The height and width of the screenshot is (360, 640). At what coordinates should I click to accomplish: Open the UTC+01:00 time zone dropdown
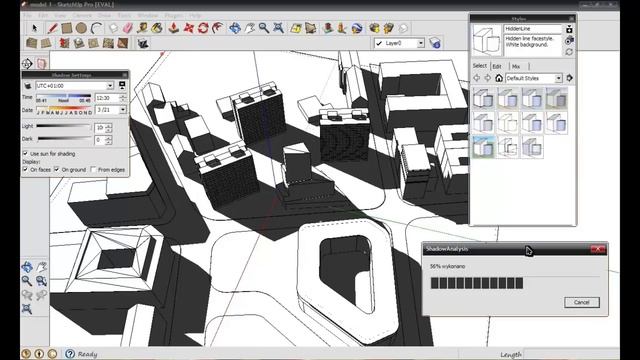click(x=110, y=86)
